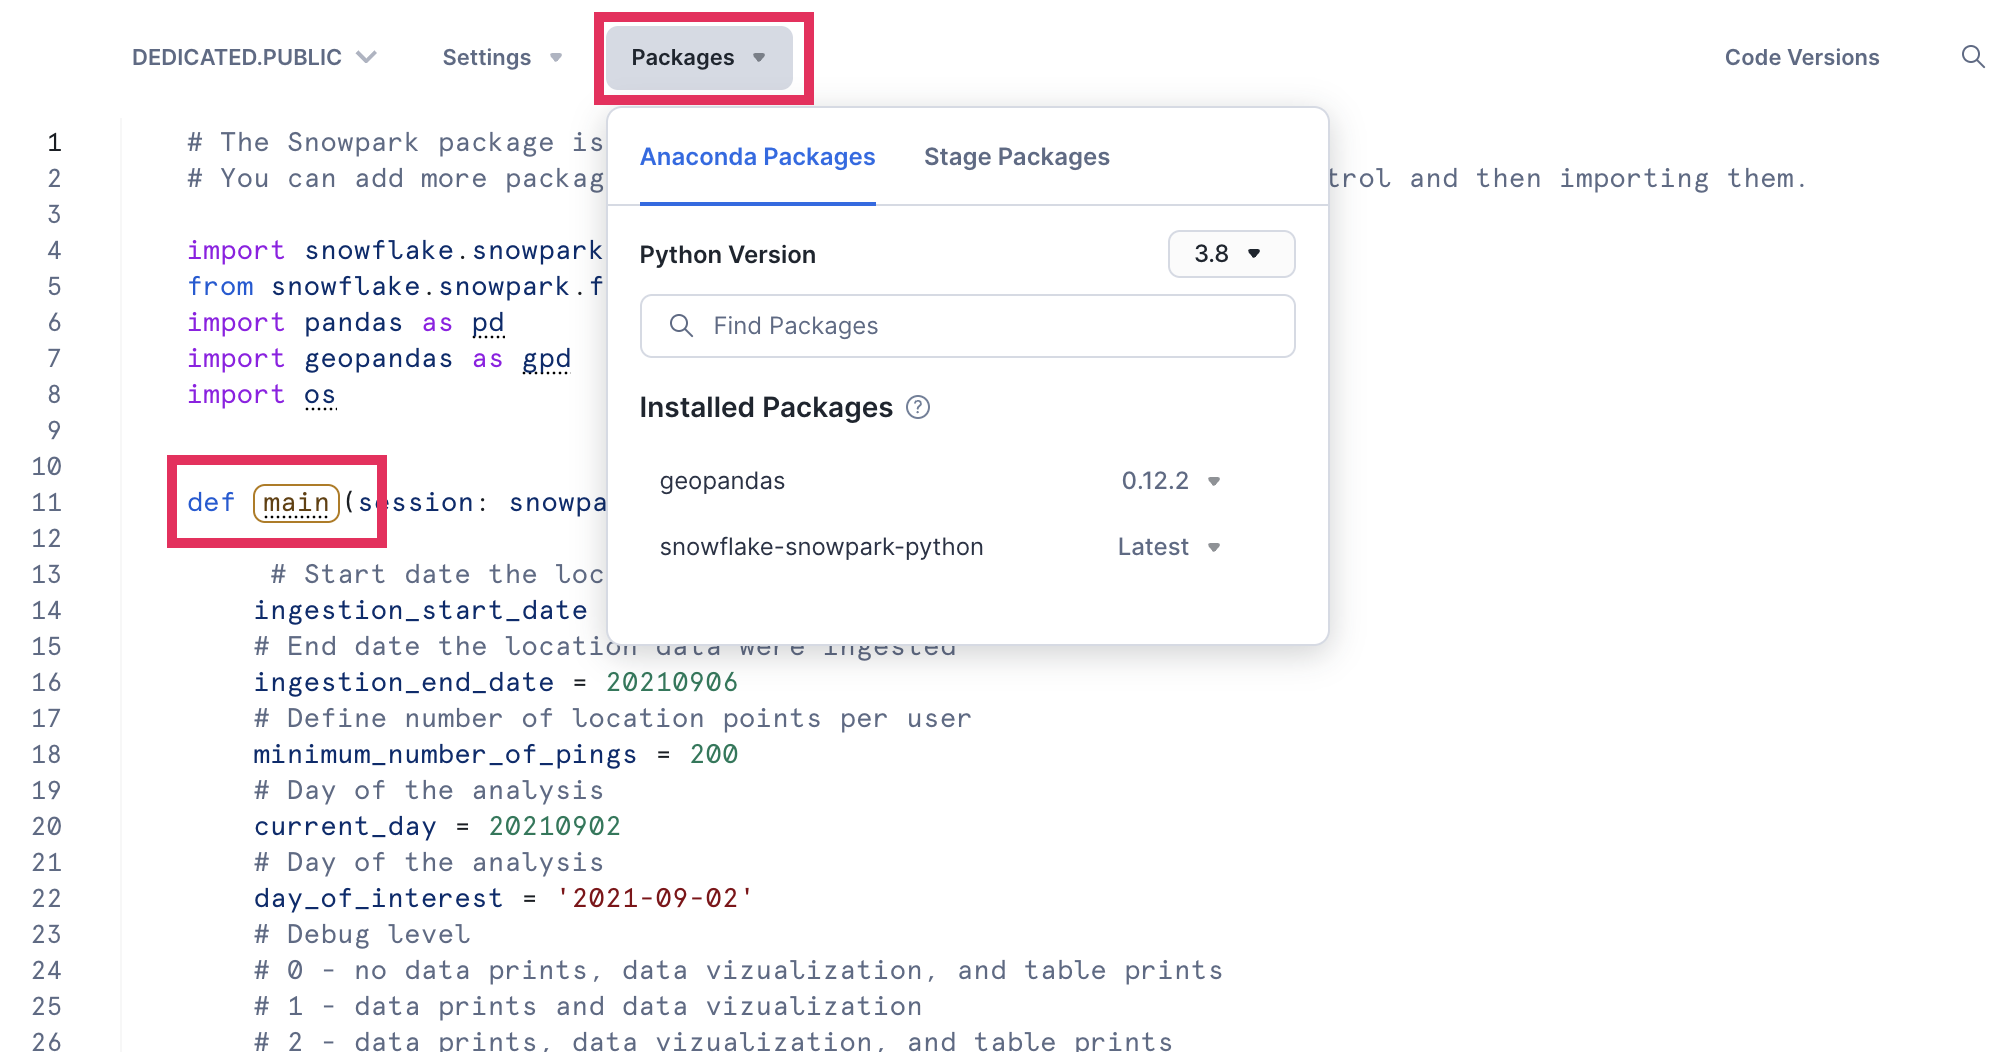Change Python Version from 3.8
This screenshot has height=1052, width=2008.
(x=1230, y=254)
